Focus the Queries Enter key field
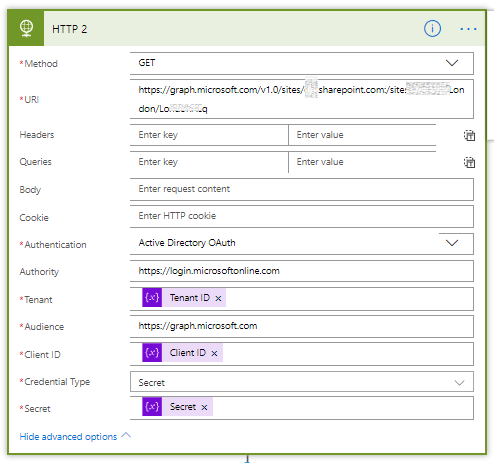Screen dimensions: 494x463 tap(209, 162)
